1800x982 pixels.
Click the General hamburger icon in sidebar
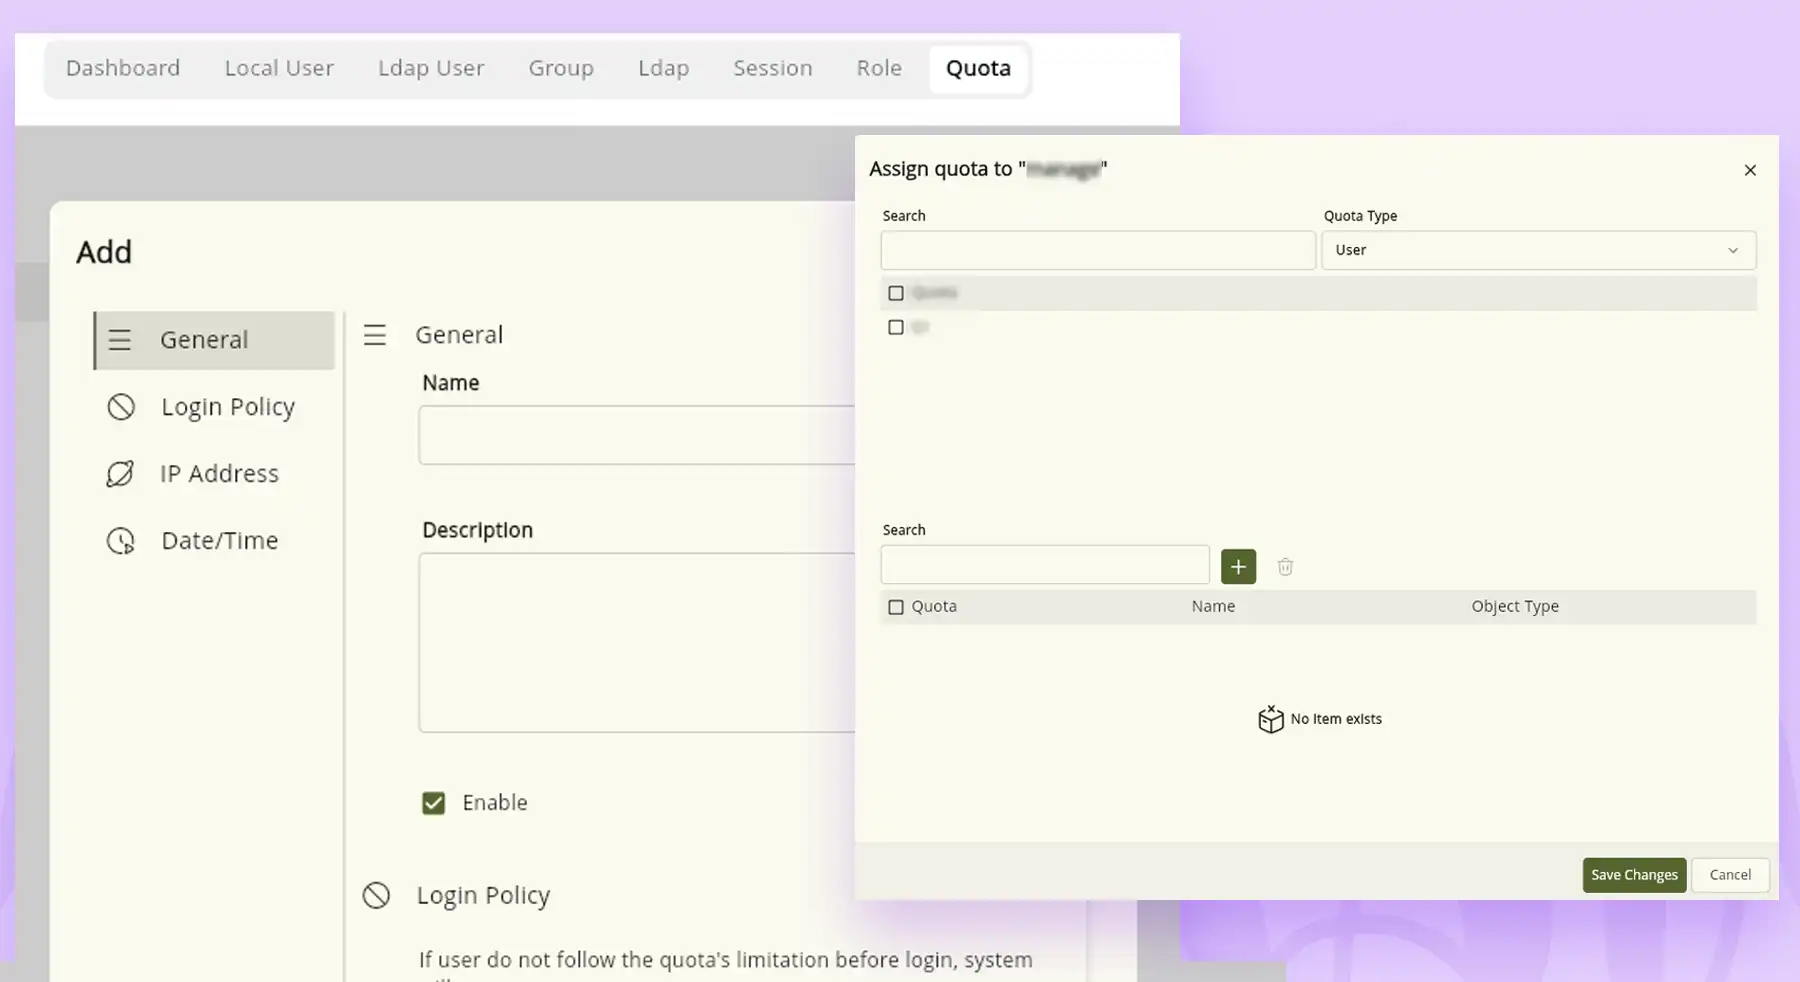tap(120, 340)
